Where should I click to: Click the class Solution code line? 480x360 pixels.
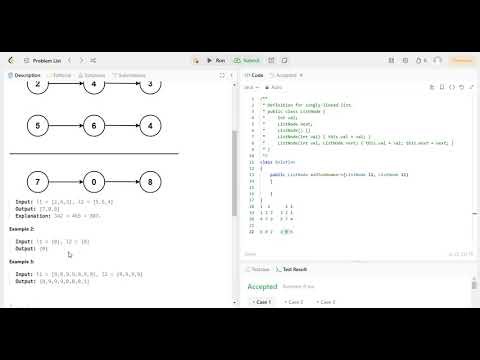[277, 162]
